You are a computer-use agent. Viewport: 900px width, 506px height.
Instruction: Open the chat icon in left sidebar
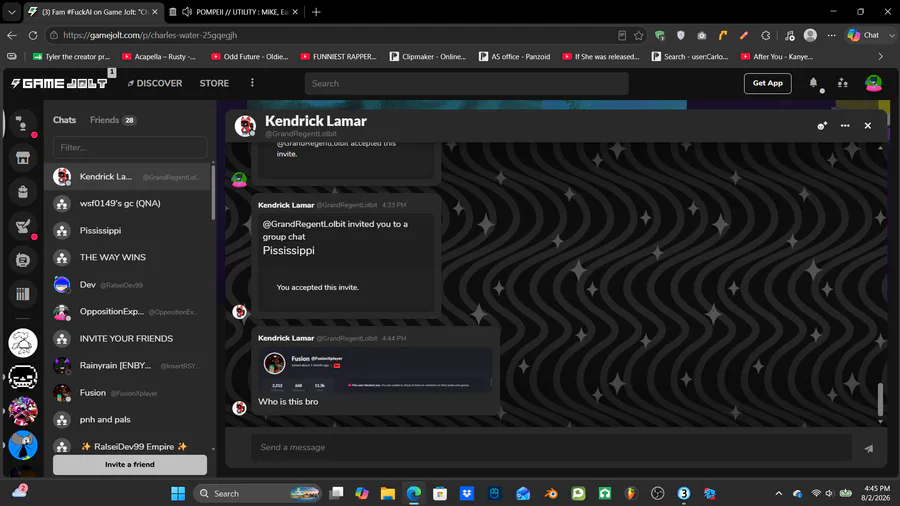22,124
